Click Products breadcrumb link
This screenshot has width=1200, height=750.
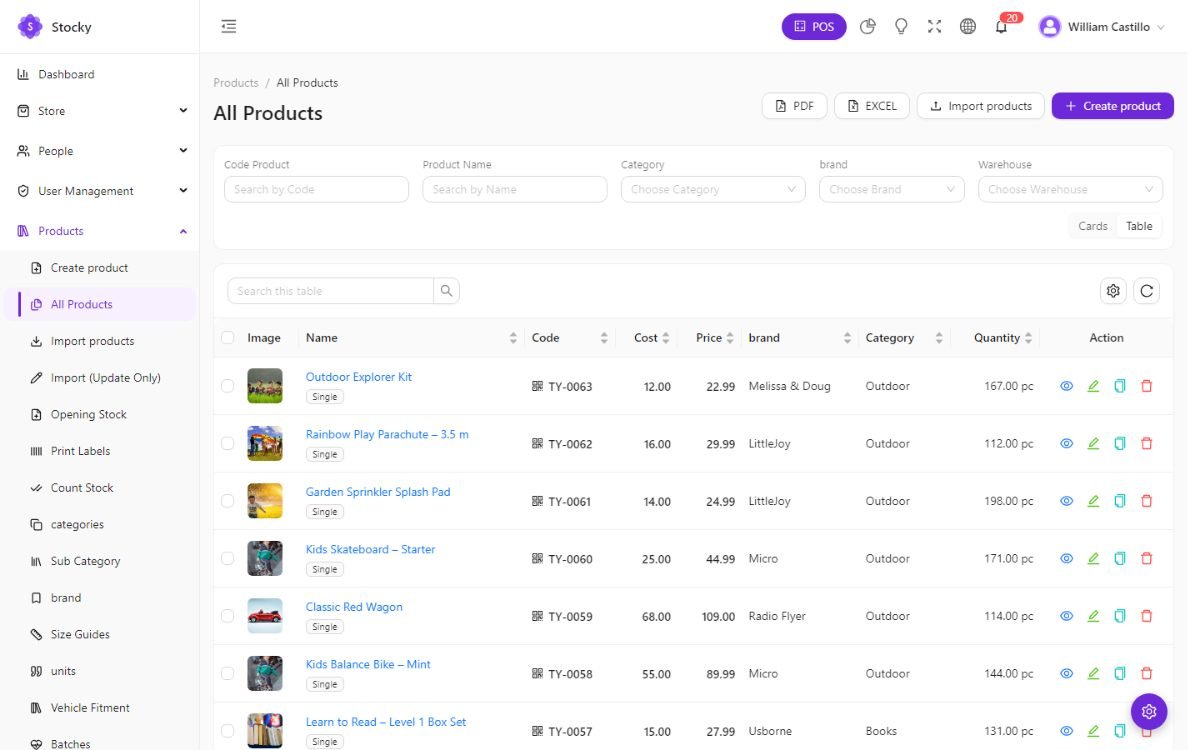pyautogui.click(x=236, y=83)
